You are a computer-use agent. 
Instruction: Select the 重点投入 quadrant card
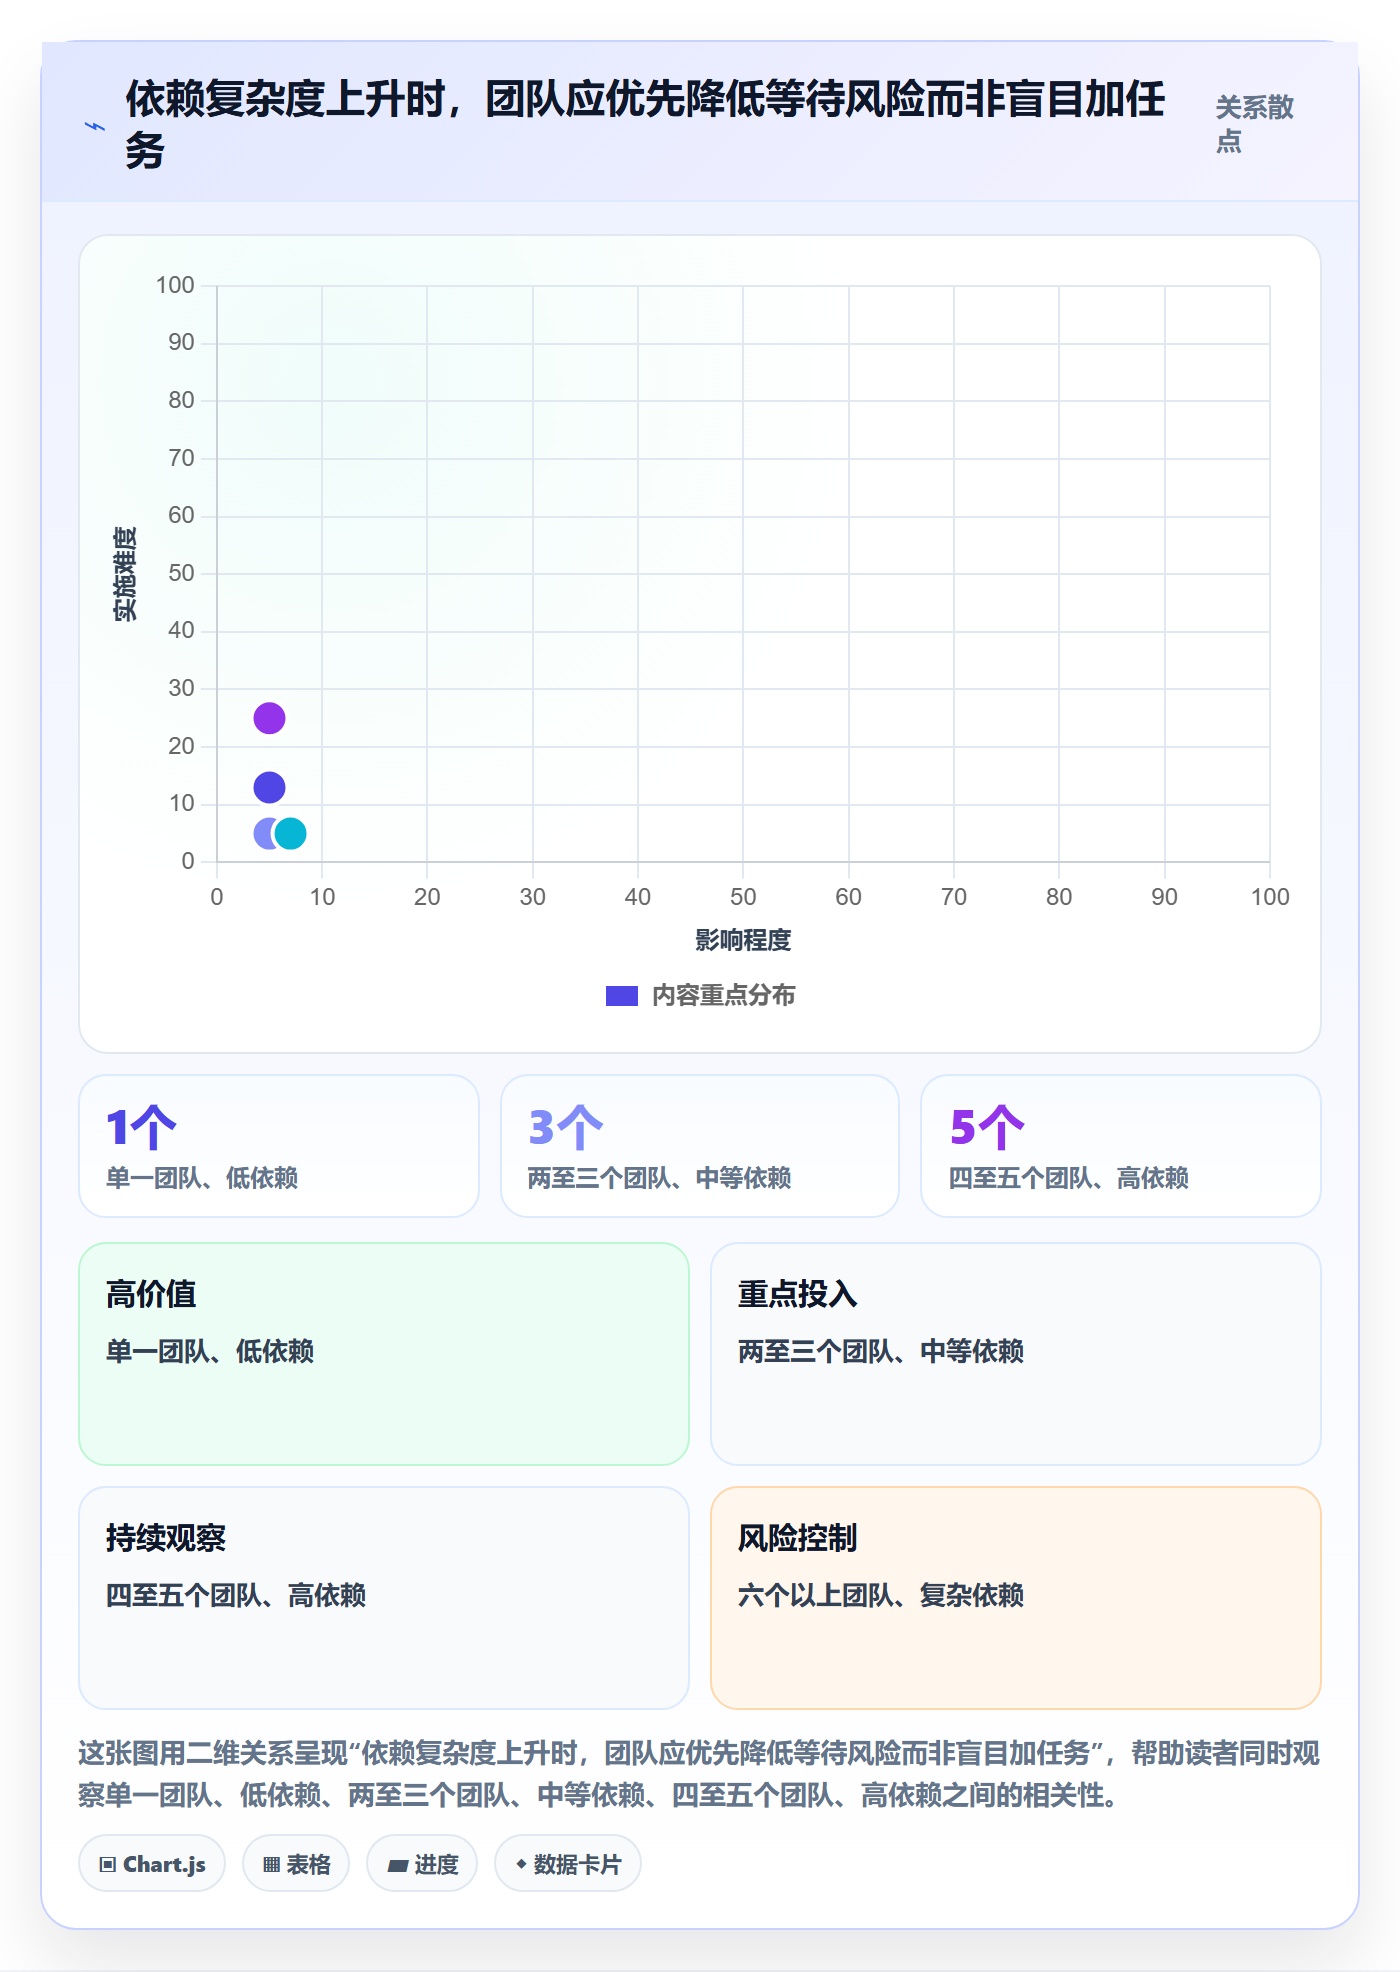pyautogui.click(x=1016, y=1354)
